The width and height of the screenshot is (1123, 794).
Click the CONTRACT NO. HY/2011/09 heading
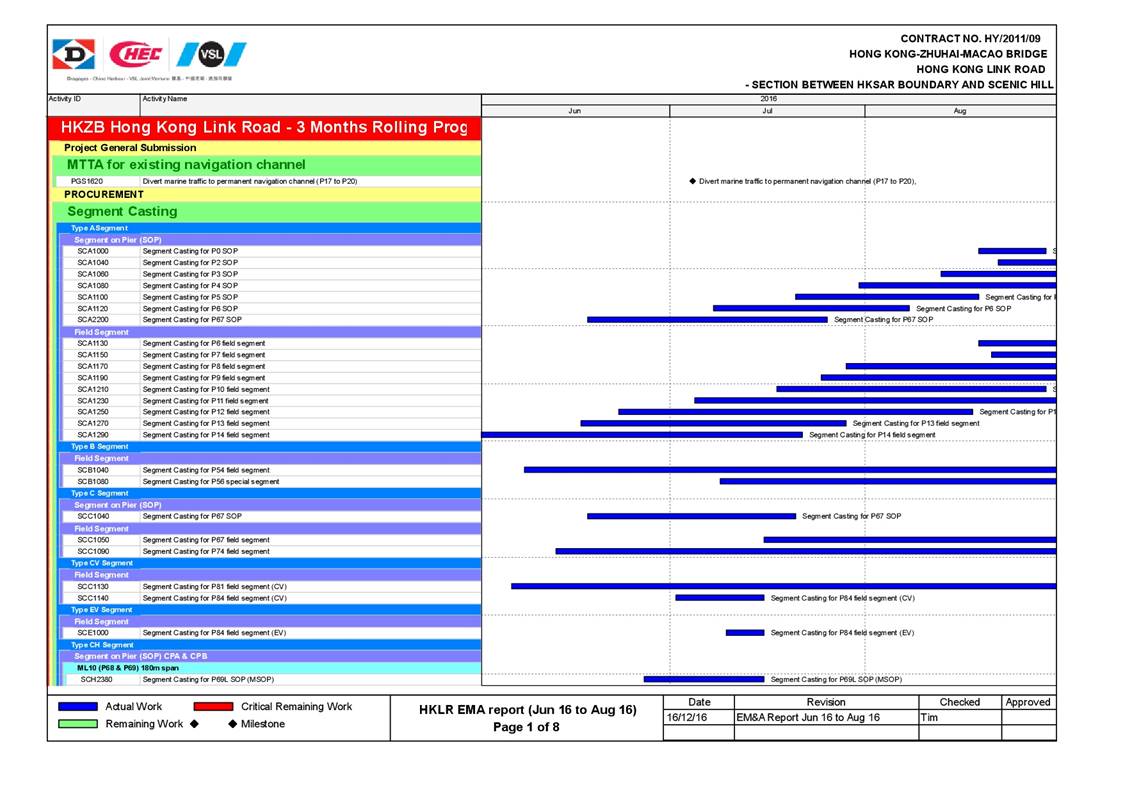click(x=970, y=39)
